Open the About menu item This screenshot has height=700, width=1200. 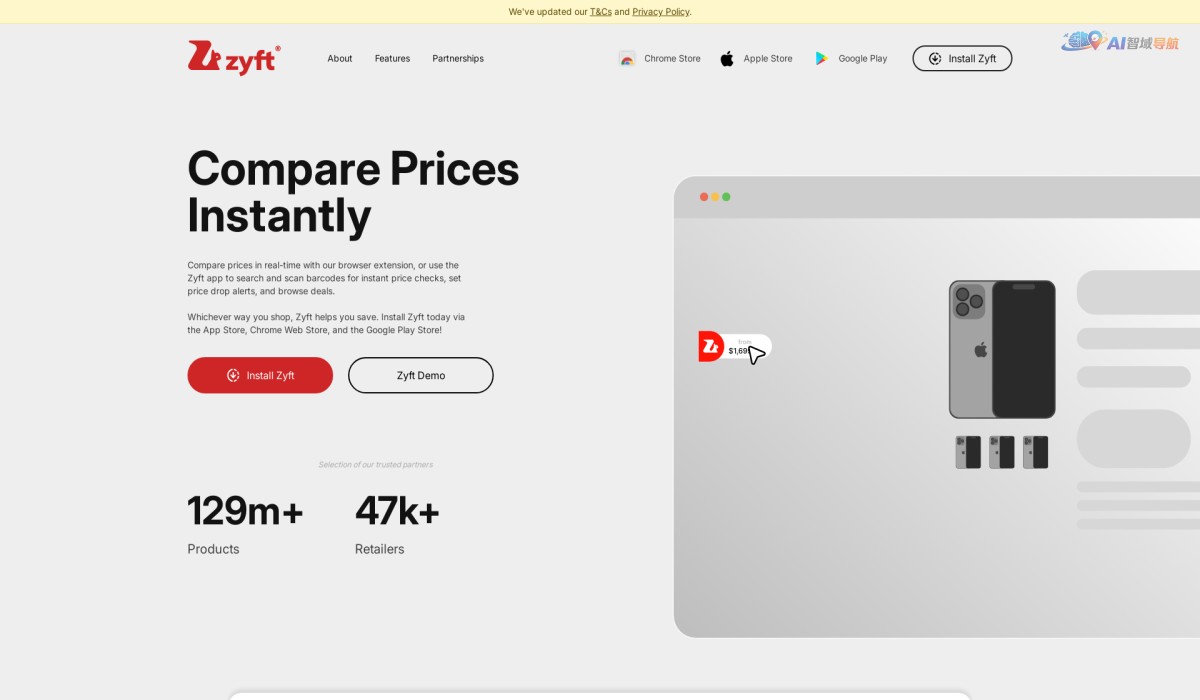[x=340, y=59]
